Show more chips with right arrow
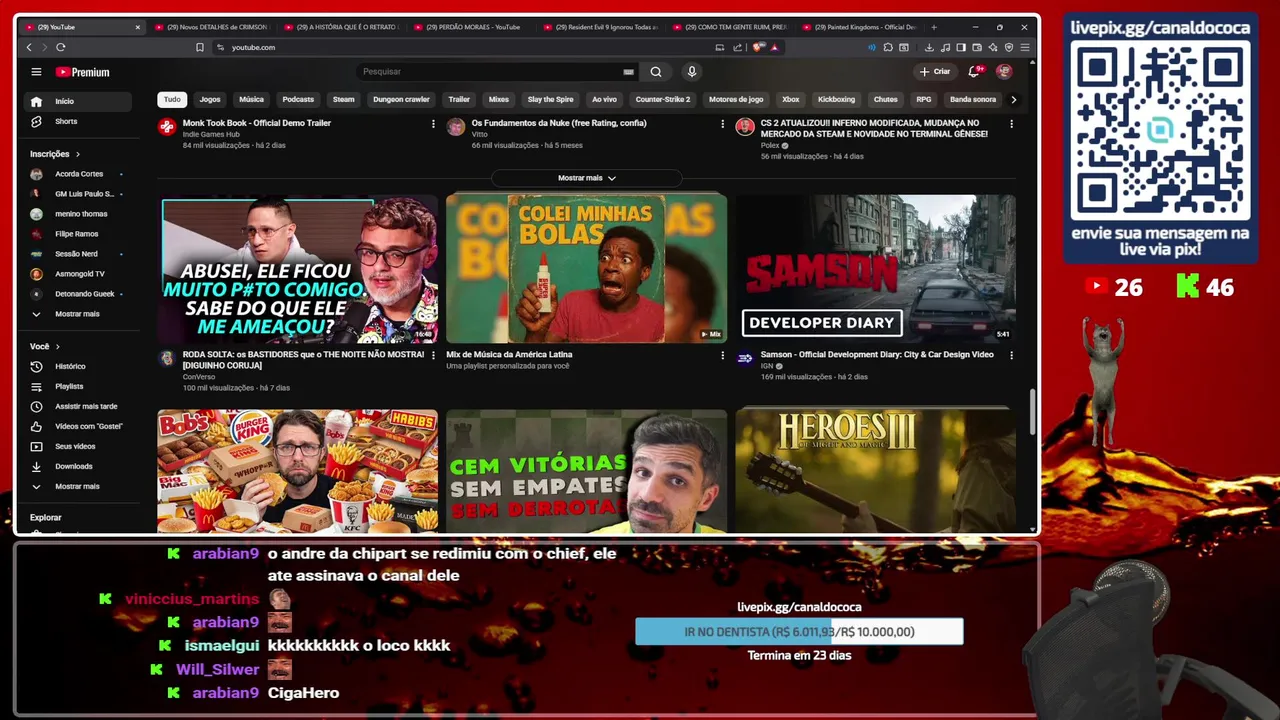The image size is (1280, 720). 1013,99
